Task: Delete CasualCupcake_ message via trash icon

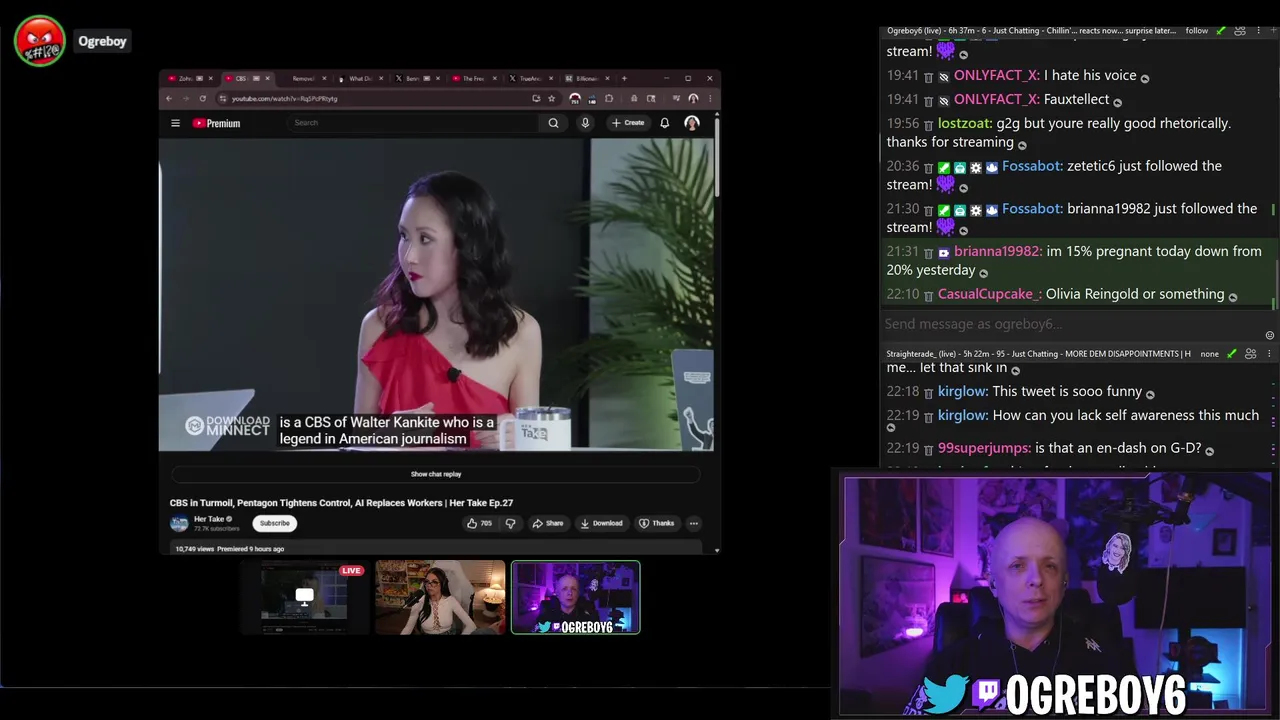Action: point(928,295)
